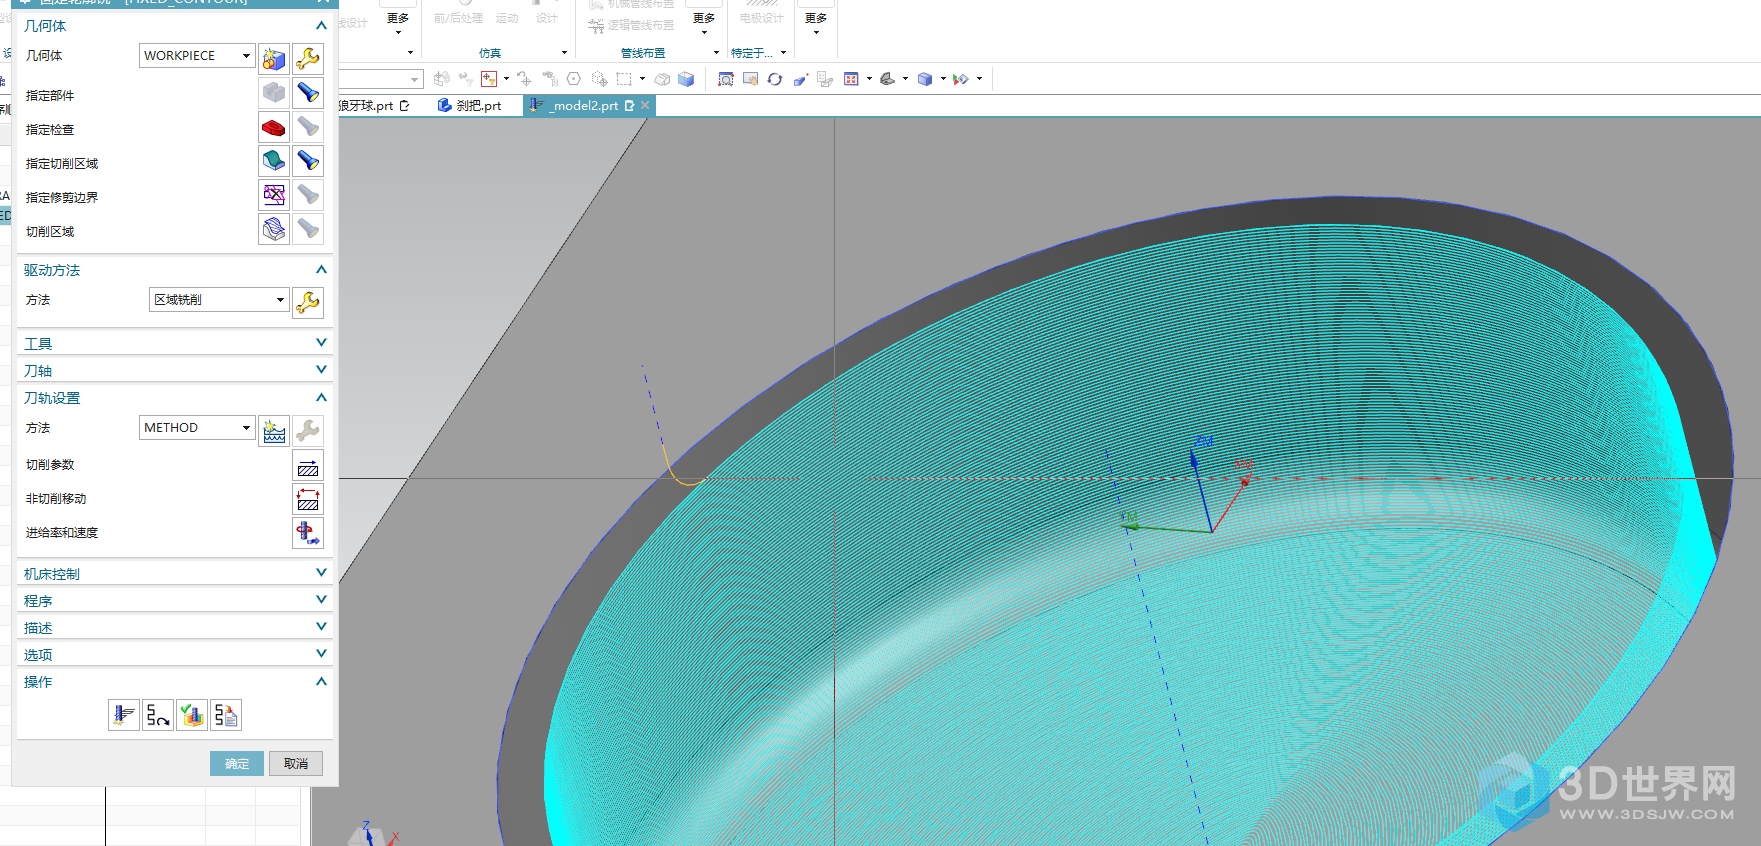Open 非切削移动 (non-cutting moves) icon
1761x846 pixels.
click(308, 499)
